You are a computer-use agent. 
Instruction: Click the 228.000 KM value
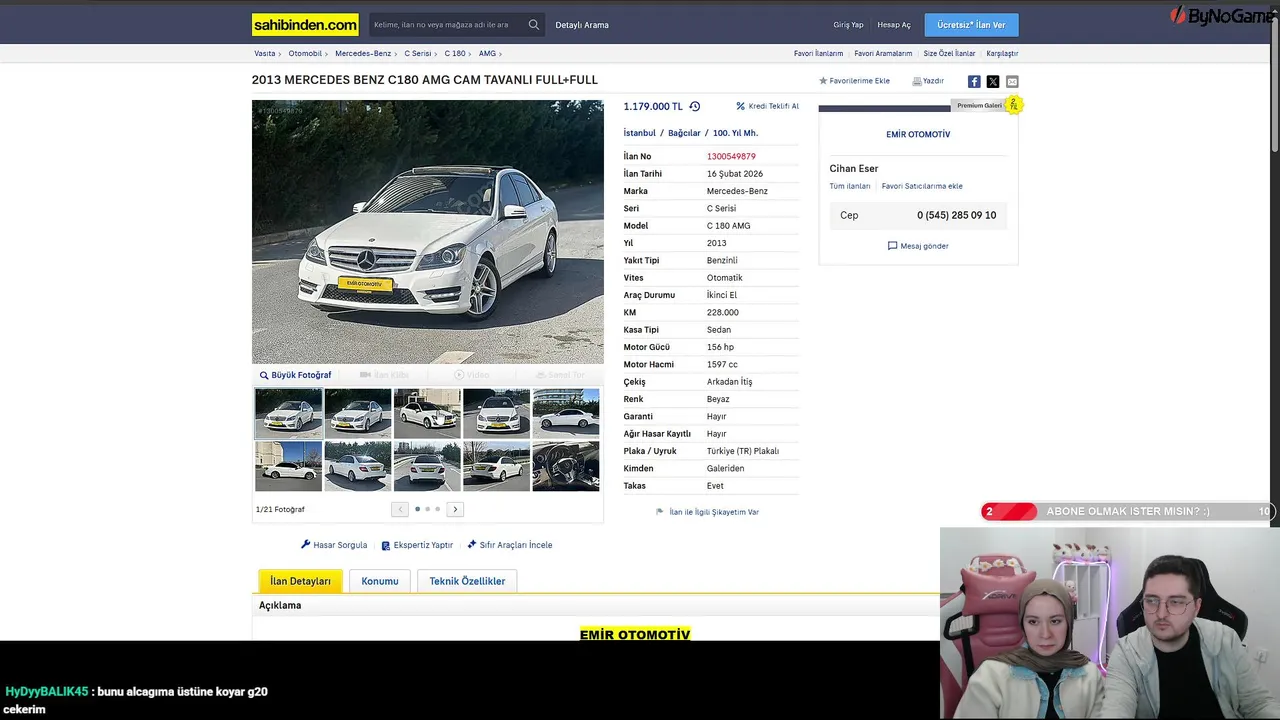click(x=723, y=312)
